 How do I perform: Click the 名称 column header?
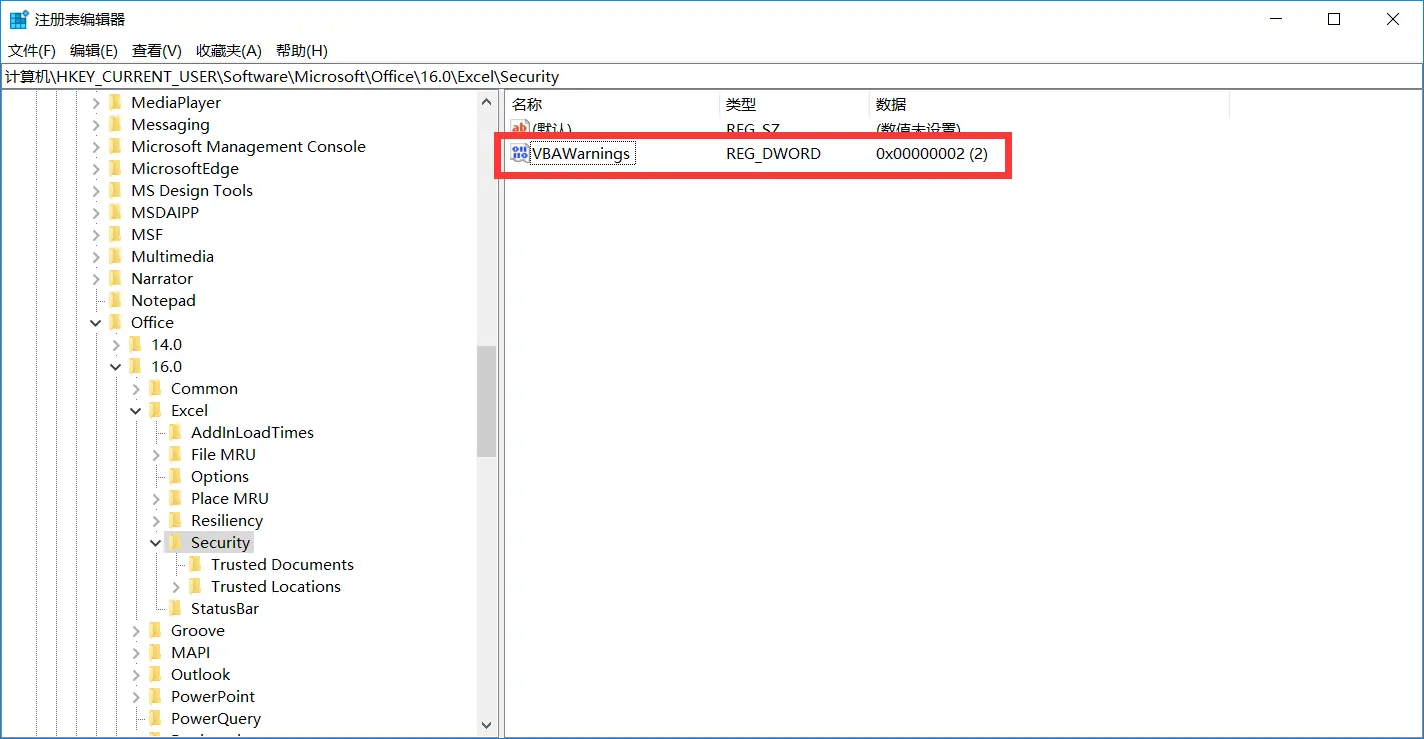527,104
